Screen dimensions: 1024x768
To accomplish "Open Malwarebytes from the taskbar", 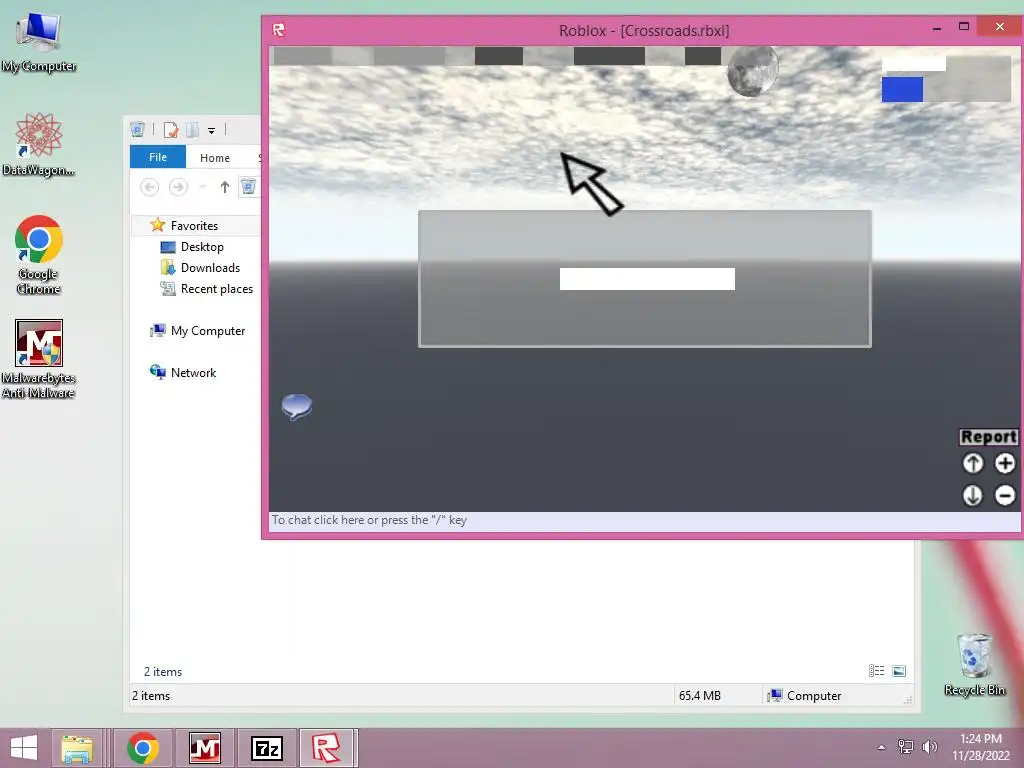I will (x=205, y=748).
